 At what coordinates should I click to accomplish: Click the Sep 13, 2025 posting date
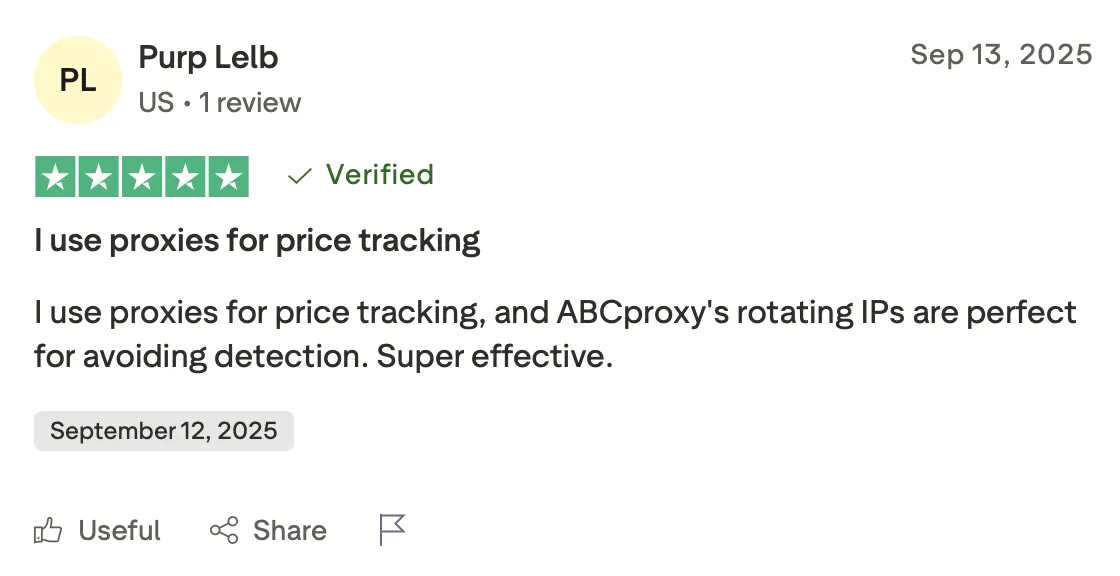click(1002, 54)
